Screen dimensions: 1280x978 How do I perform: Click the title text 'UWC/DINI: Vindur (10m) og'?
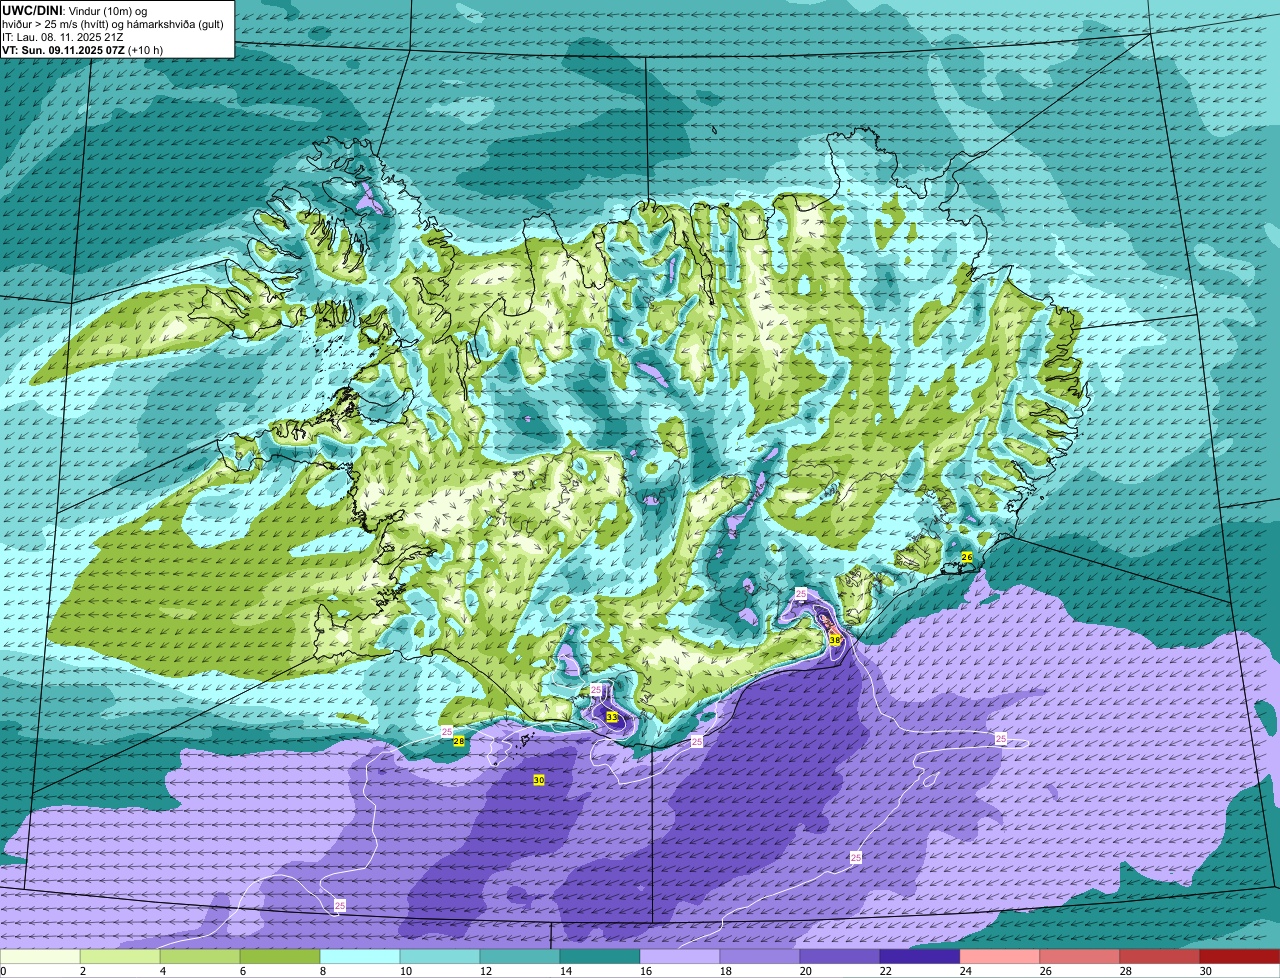click(74, 10)
